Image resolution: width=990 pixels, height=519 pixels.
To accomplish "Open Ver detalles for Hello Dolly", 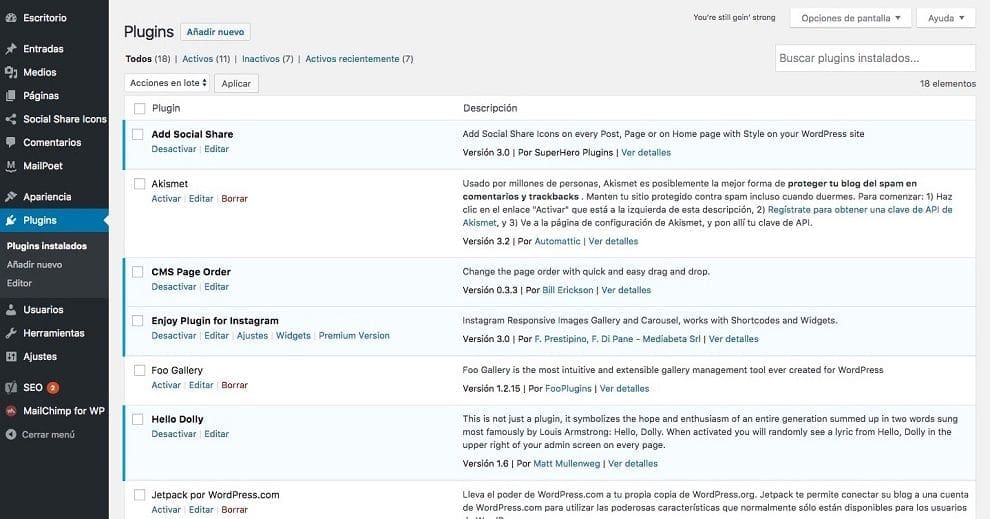I will [633, 463].
